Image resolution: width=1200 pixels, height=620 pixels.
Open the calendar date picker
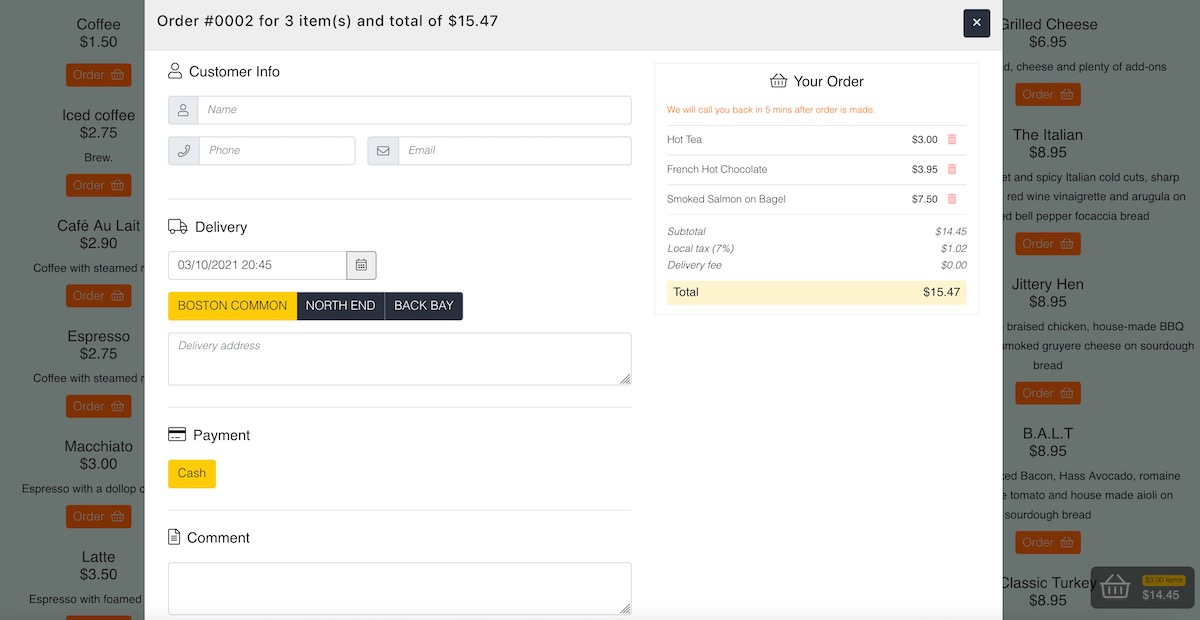tap(361, 266)
